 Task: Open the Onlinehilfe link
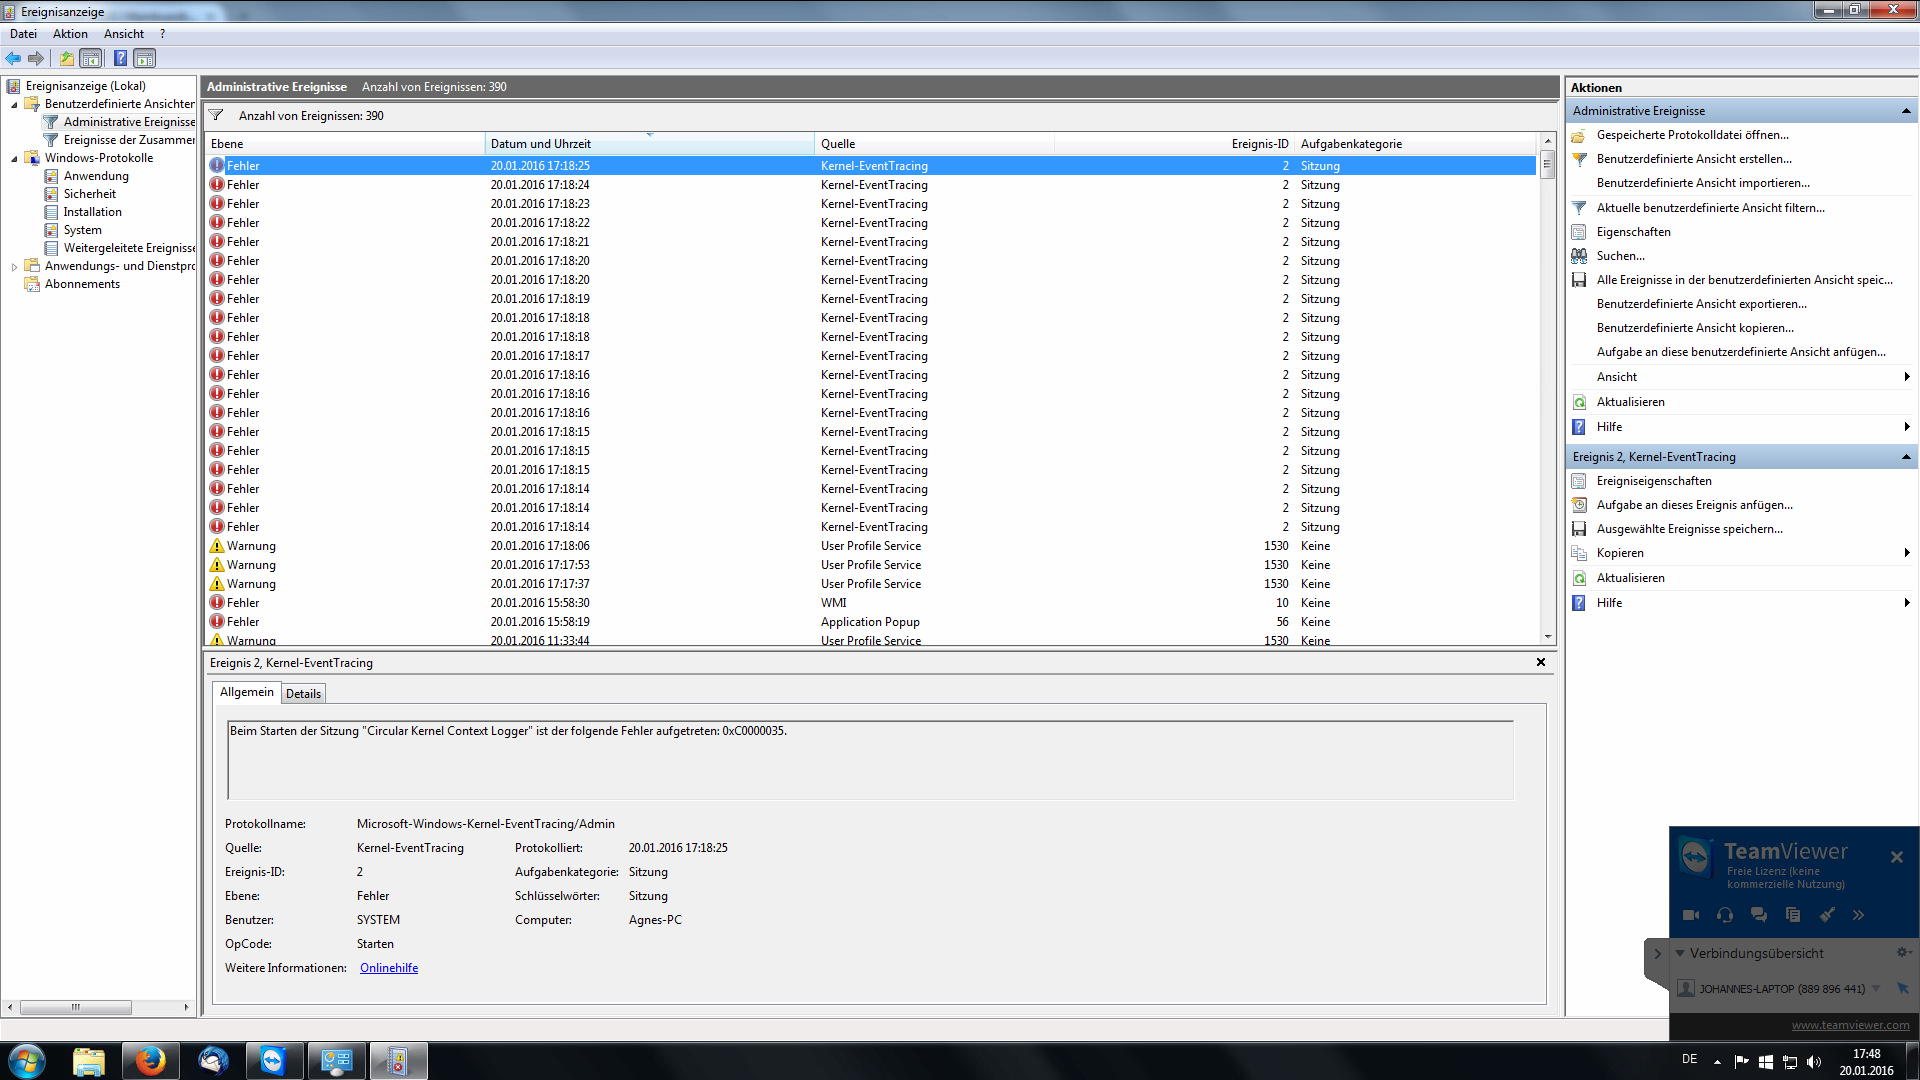click(x=389, y=968)
